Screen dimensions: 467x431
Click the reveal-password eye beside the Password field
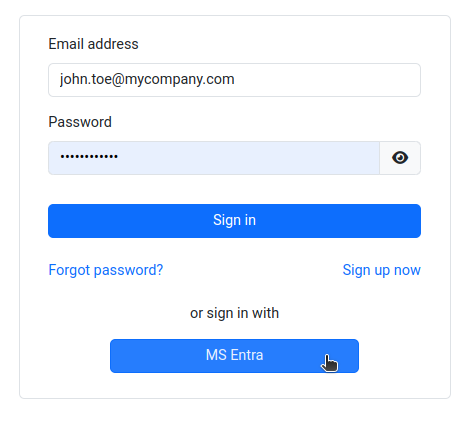click(400, 158)
